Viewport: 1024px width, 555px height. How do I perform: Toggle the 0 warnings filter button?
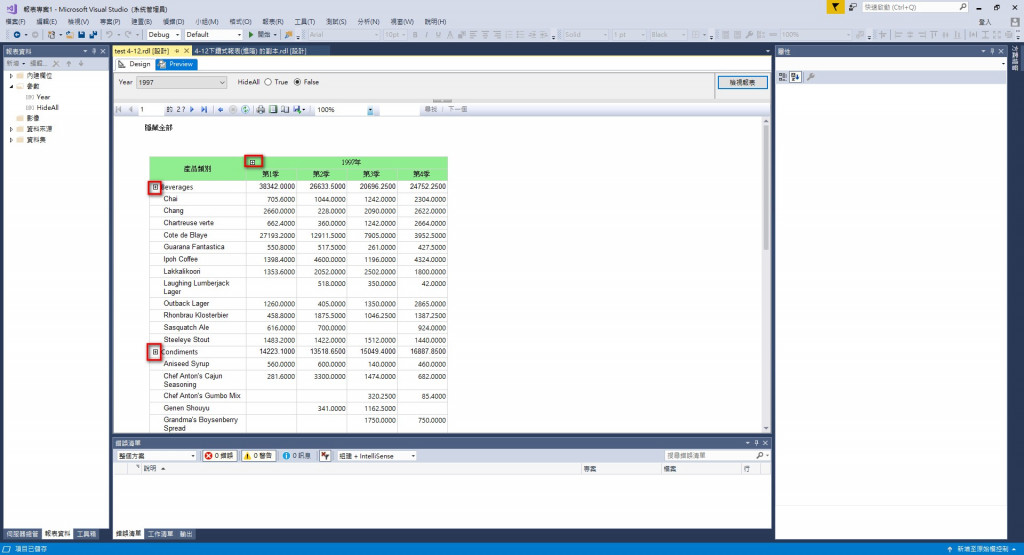258,456
